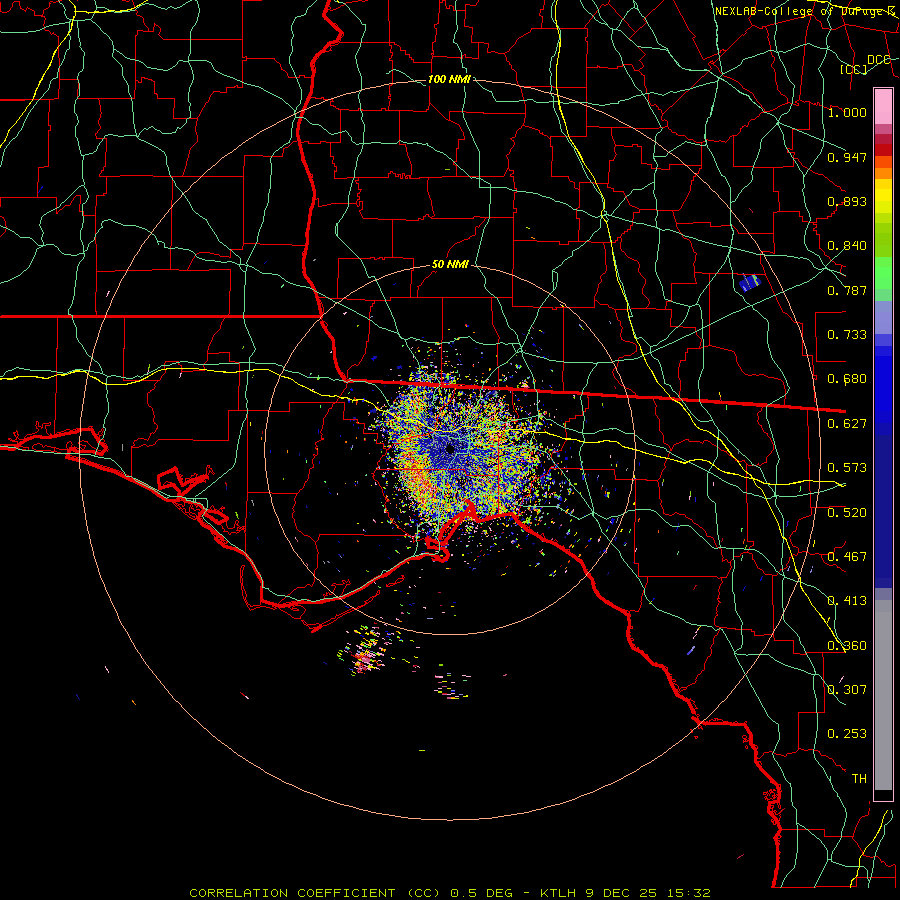Image resolution: width=900 pixels, height=900 pixels.
Task: Click the 50 NMI range ring label
Action: point(450,264)
